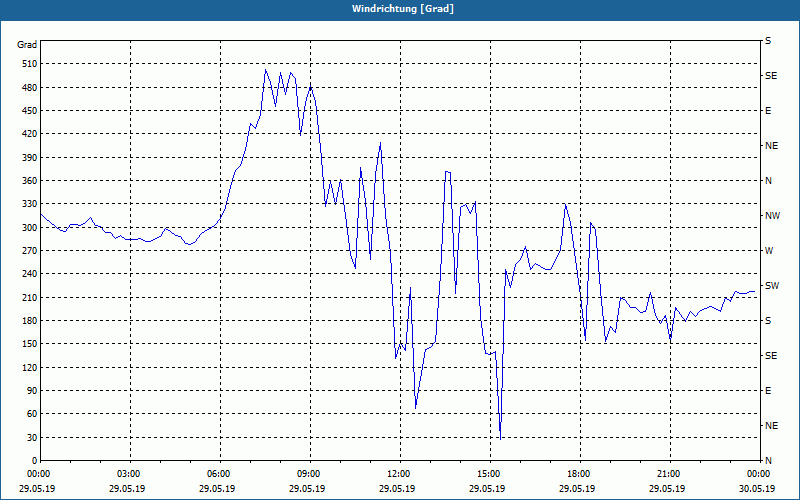
Task: Select the 480 degree axis label
Action: point(30,87)
